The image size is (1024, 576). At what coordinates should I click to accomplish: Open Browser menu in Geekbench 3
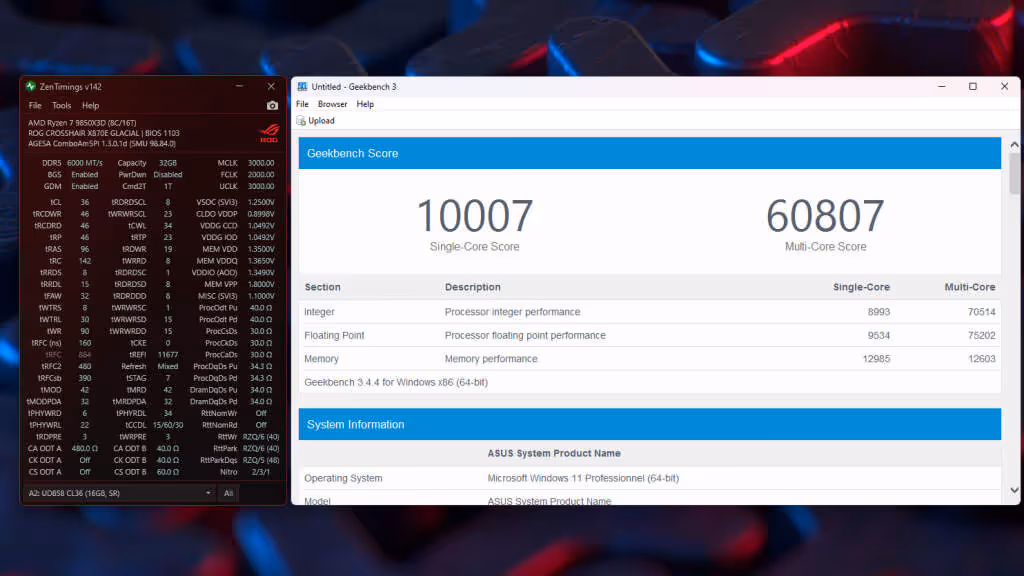[x=332, y=104]
